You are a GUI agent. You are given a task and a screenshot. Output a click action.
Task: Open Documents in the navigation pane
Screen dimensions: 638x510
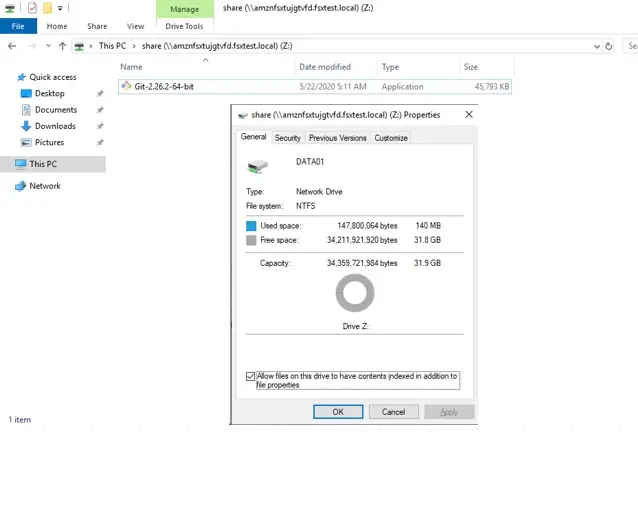(x=56, y=110)
